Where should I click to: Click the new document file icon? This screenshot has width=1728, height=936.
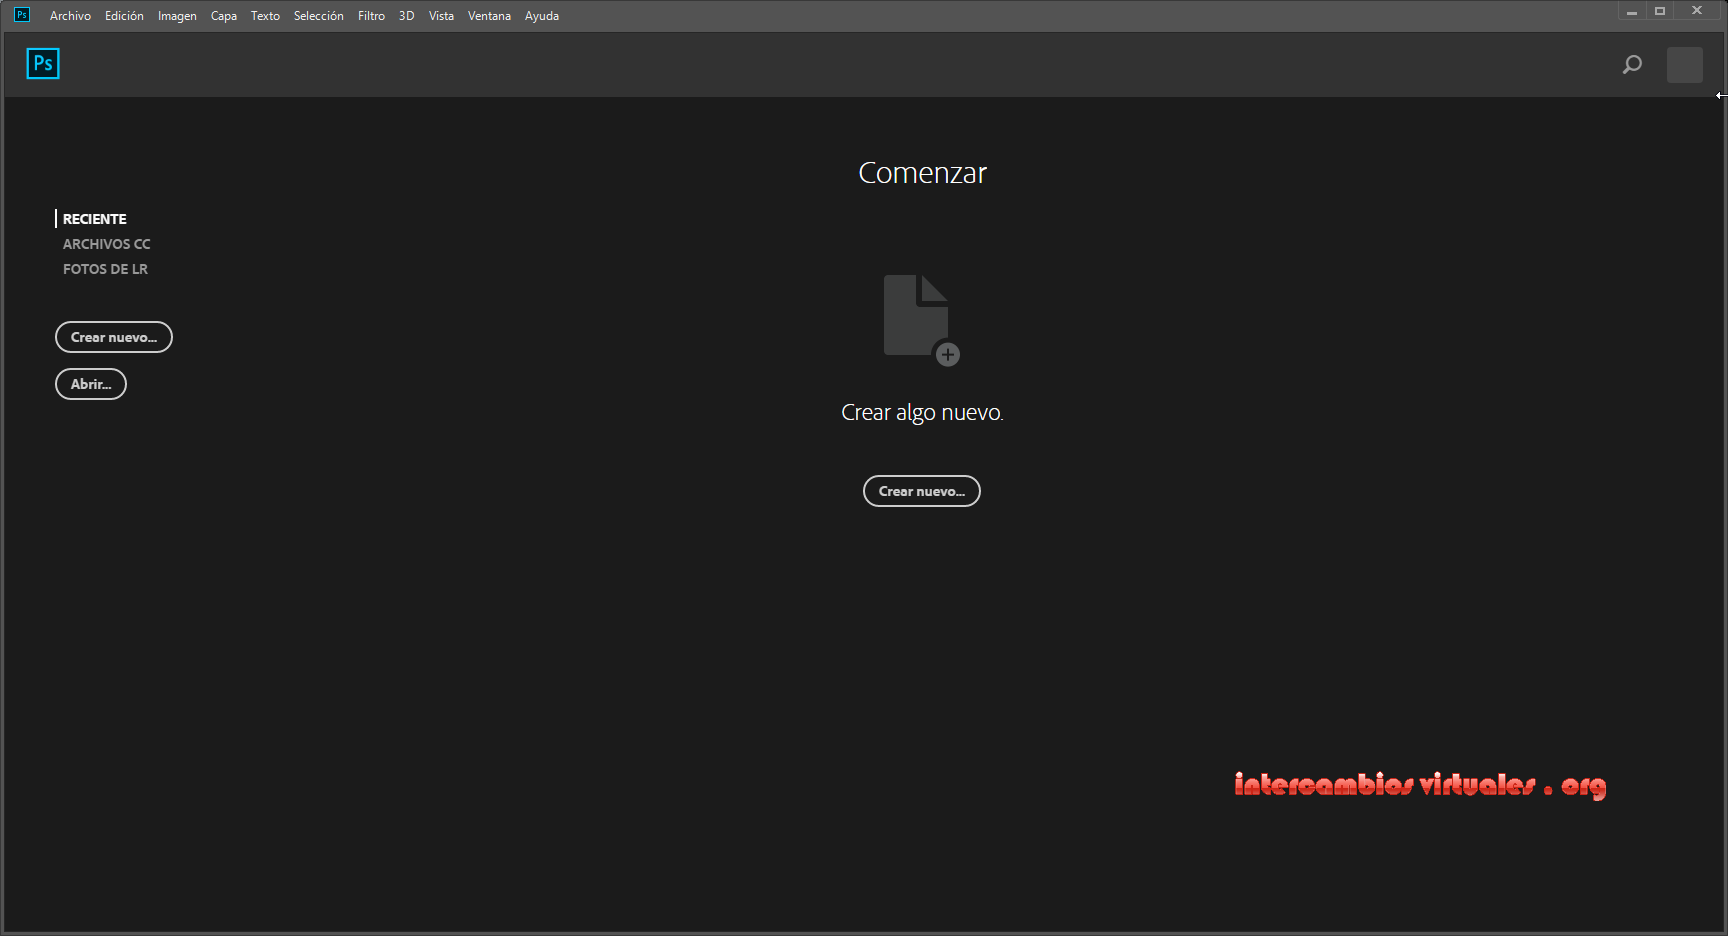[x=921, y=320]
